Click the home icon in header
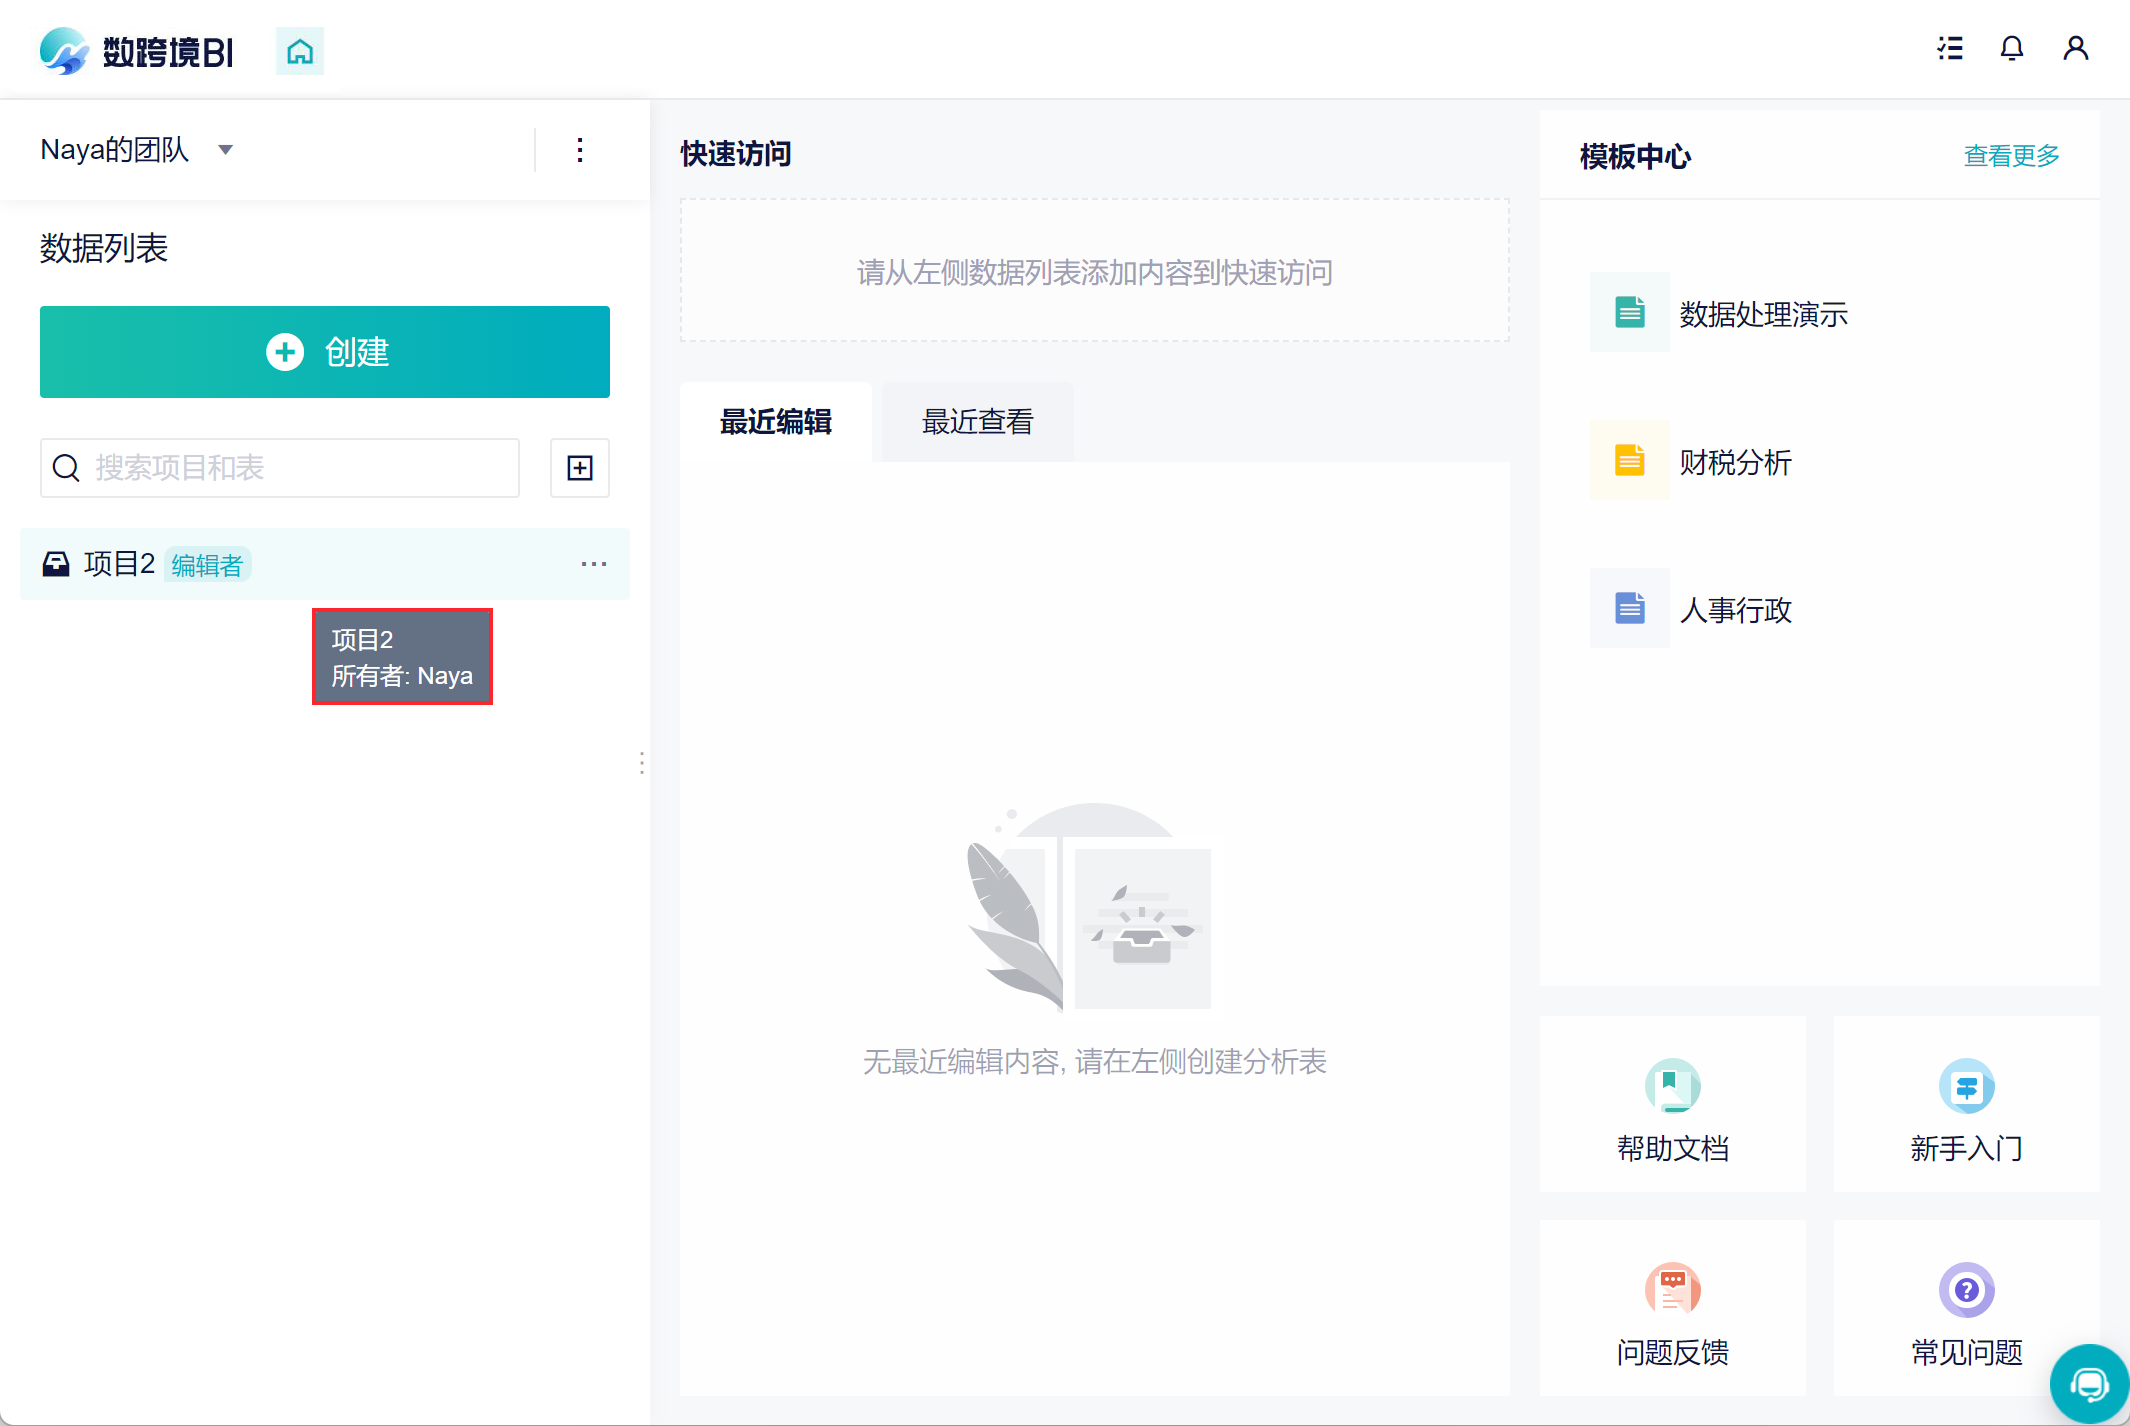This screenshot has height=1426, width=2130. coord(300,51)
